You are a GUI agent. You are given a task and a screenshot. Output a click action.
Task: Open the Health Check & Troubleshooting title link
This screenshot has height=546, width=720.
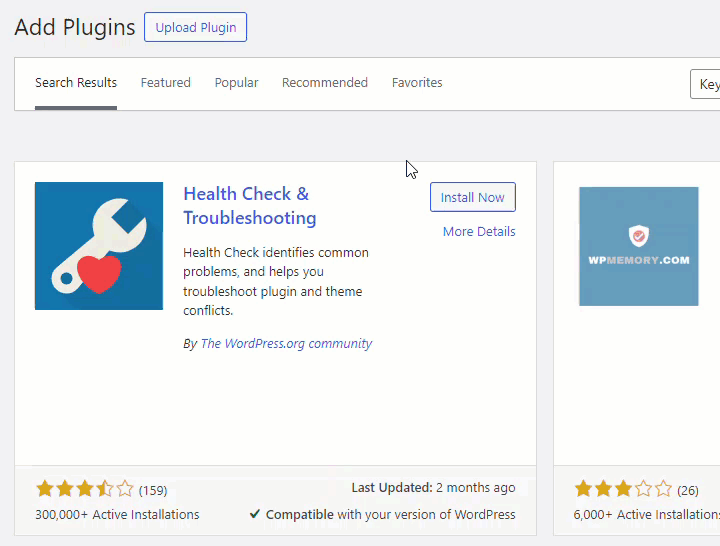coord(249,206)
